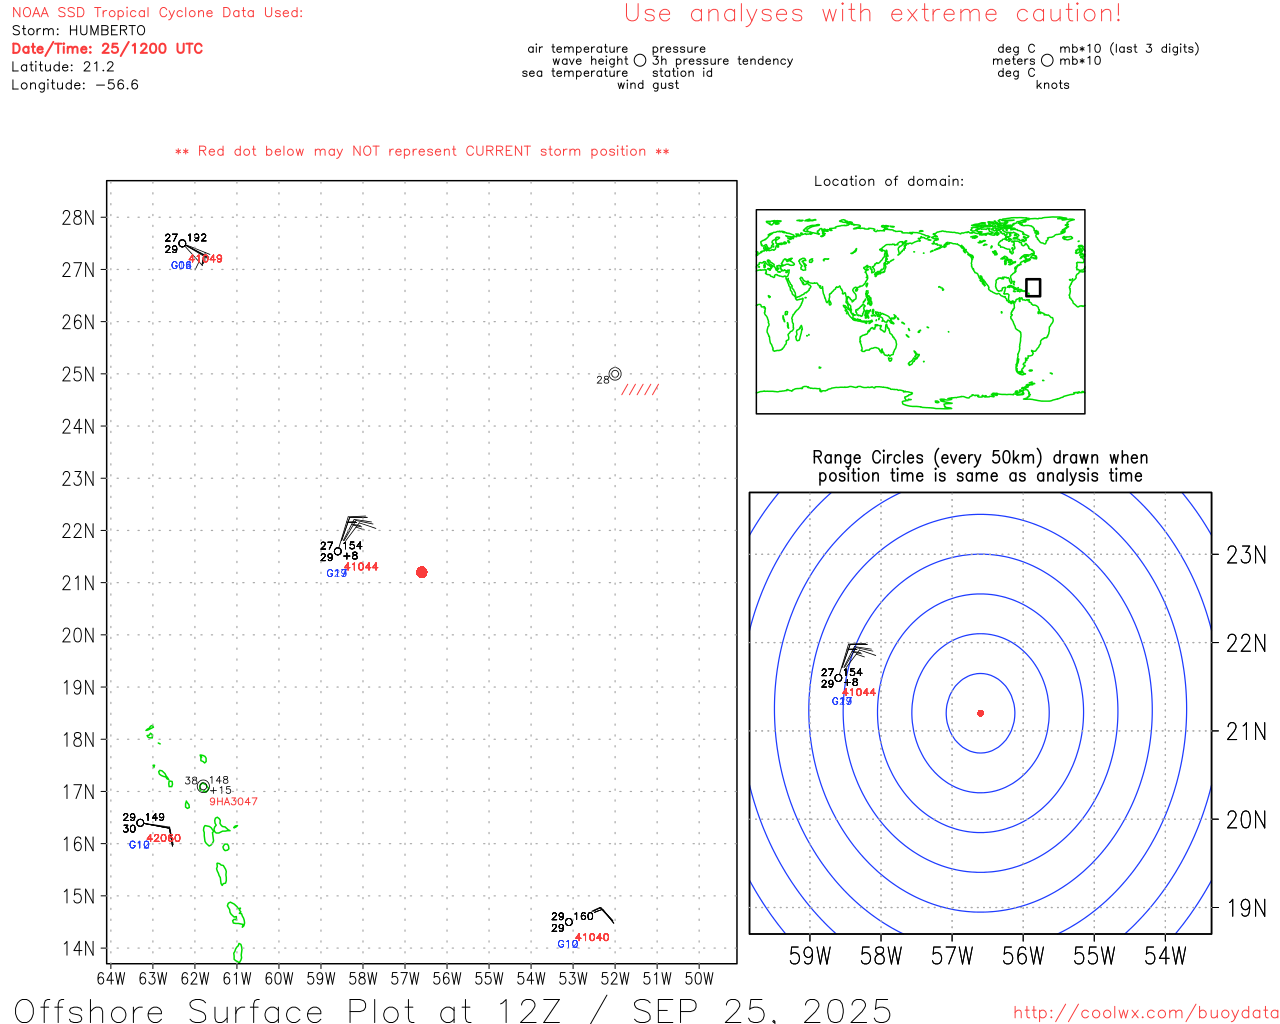
Task: Click ship 9HA3047 double-circle station marker
Action: pos(203,786)
